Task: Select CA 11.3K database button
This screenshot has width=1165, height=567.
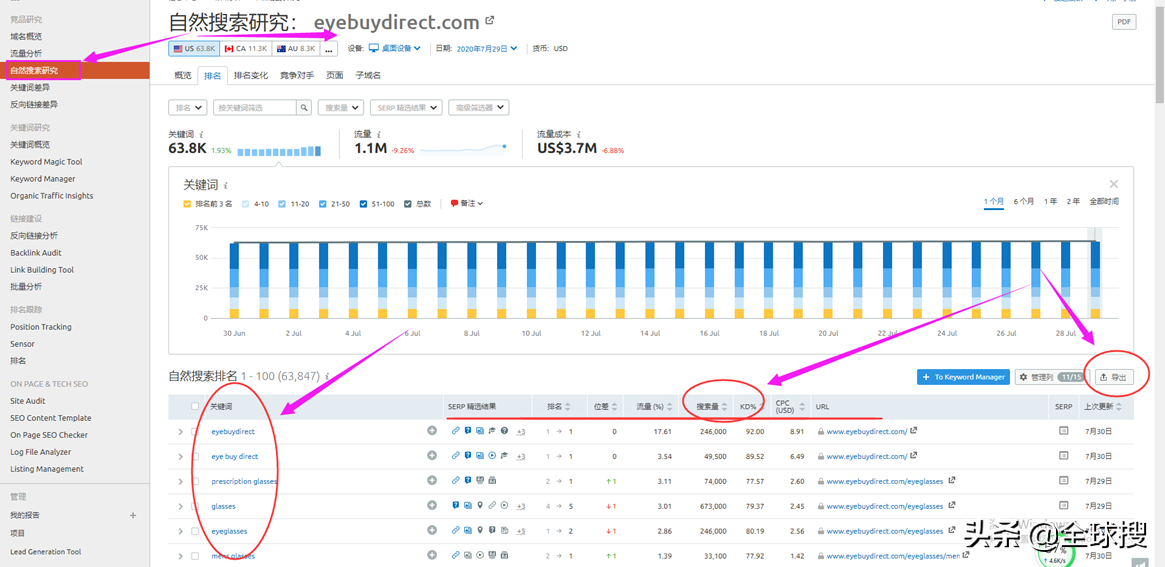Action: tap(245, 48)
